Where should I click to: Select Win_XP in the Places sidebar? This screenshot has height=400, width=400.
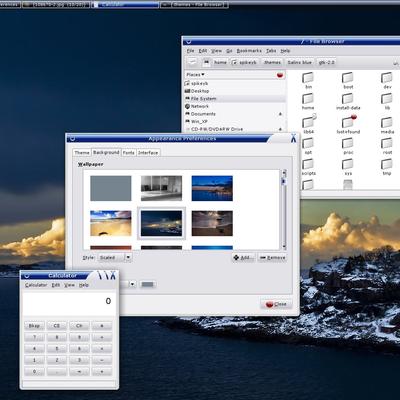[x=235, y=122]
